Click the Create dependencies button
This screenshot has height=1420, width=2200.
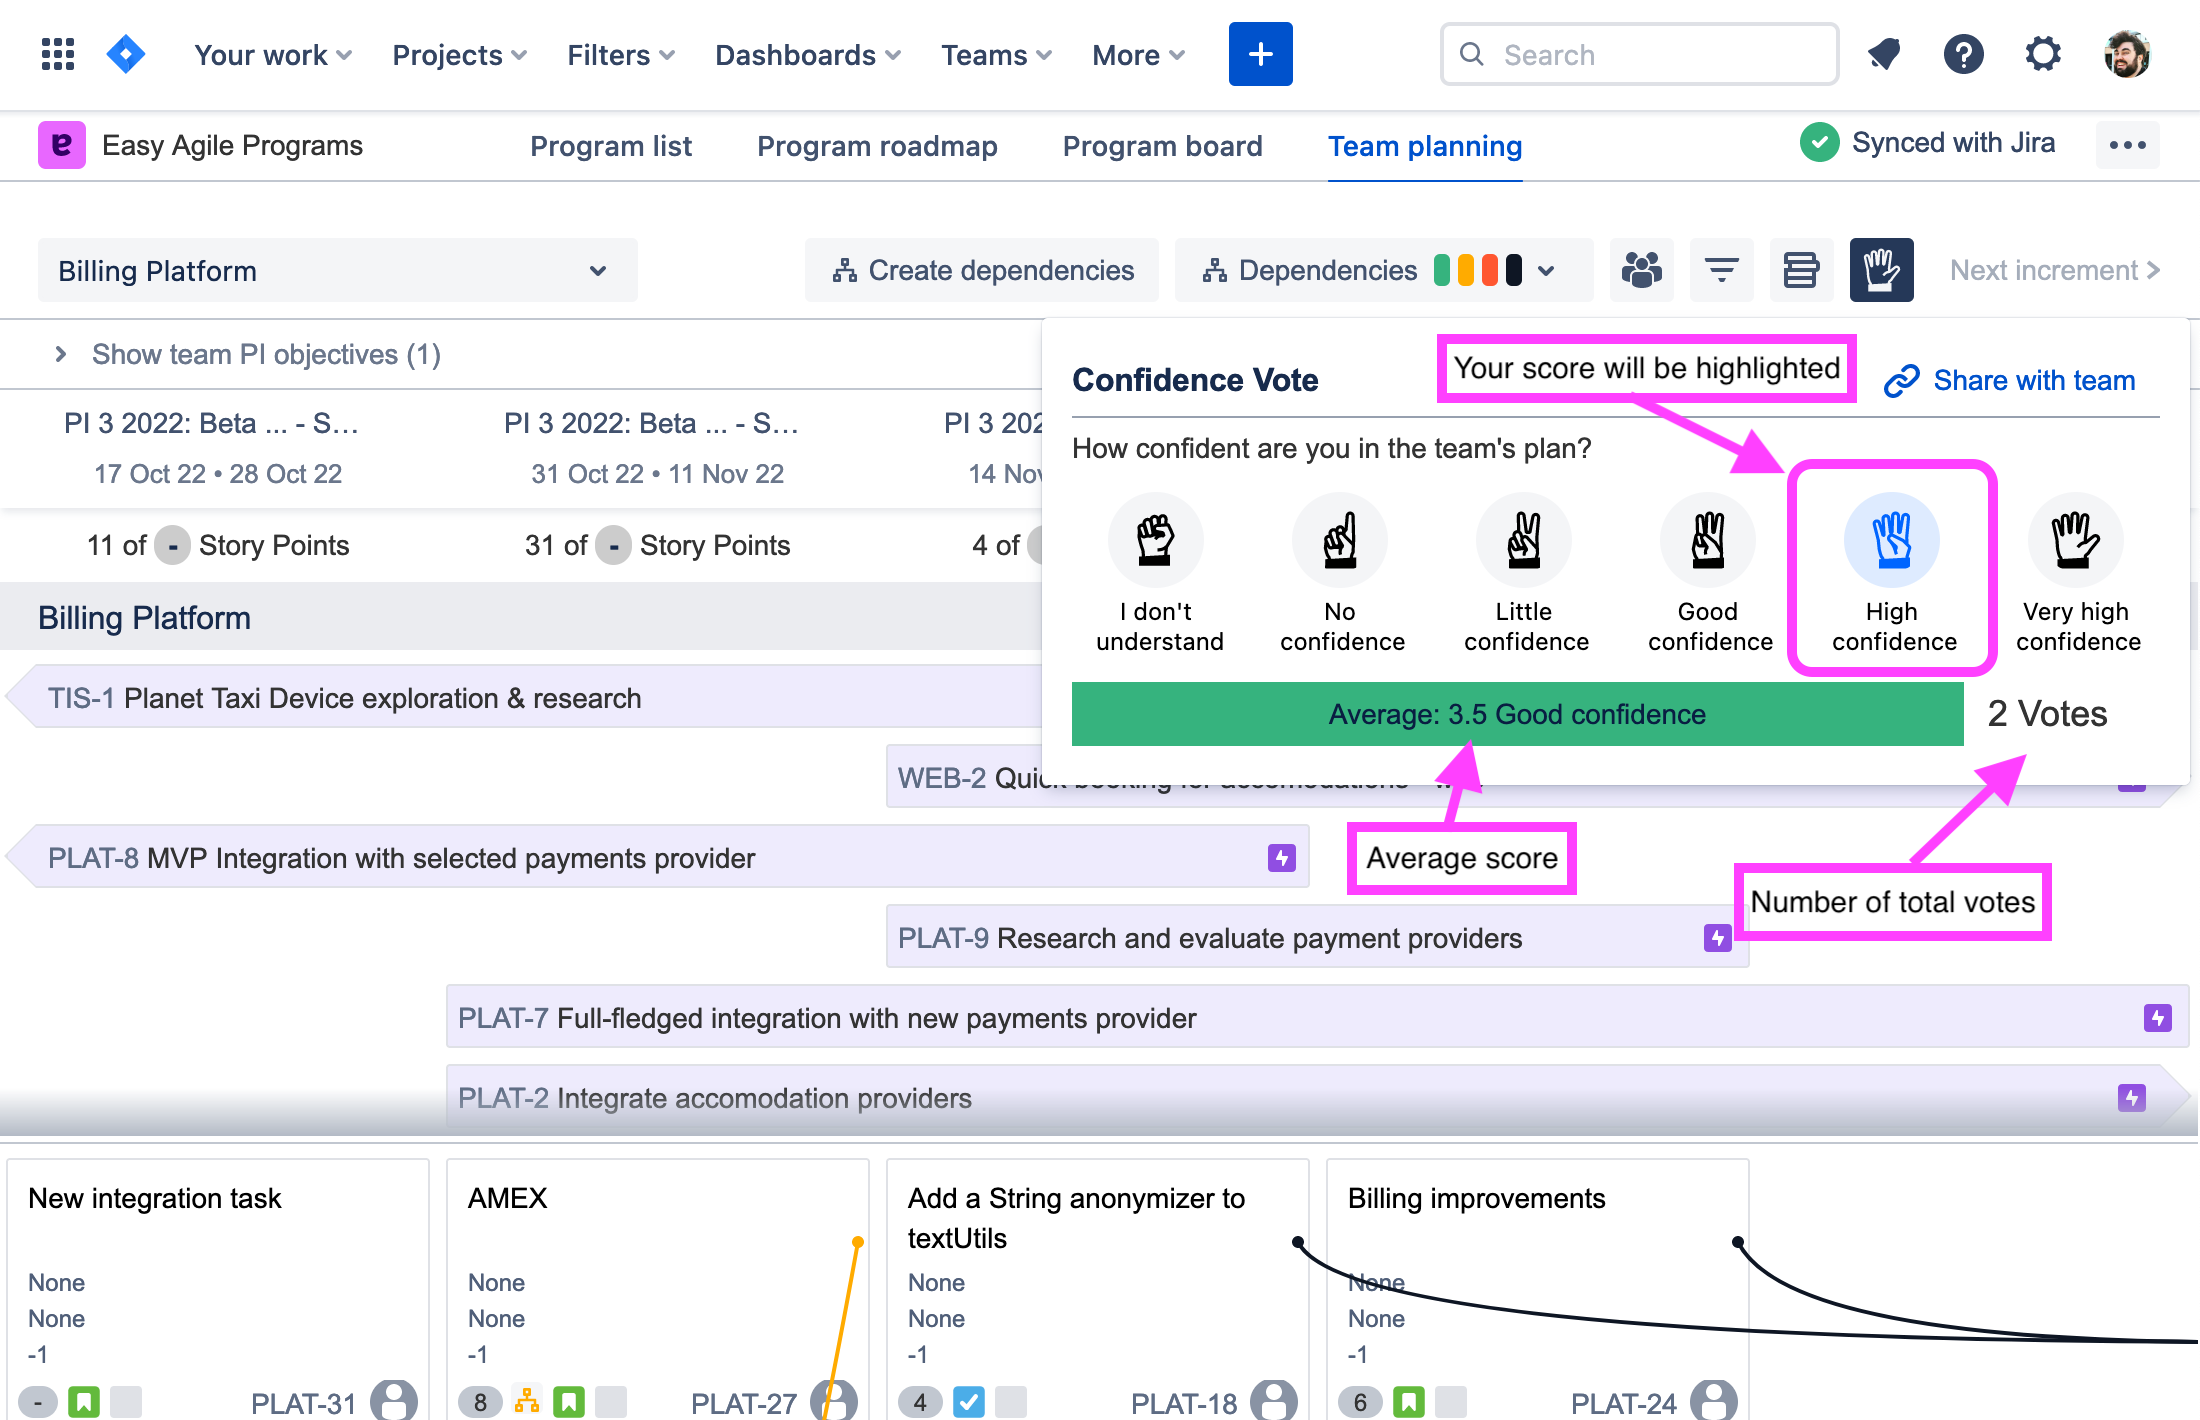(x=982, y=270)
